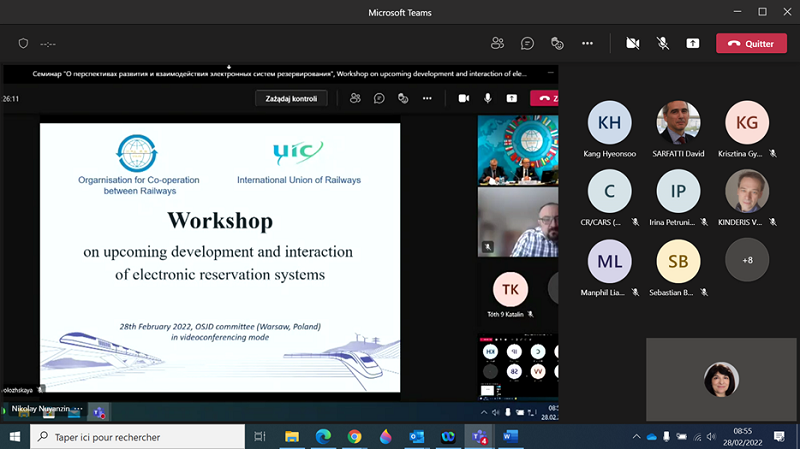Viewport: 800px width, 449px height.
Task: Open Microsoft Teams from the Windows taskbar
Action: [x=478, y=437]
